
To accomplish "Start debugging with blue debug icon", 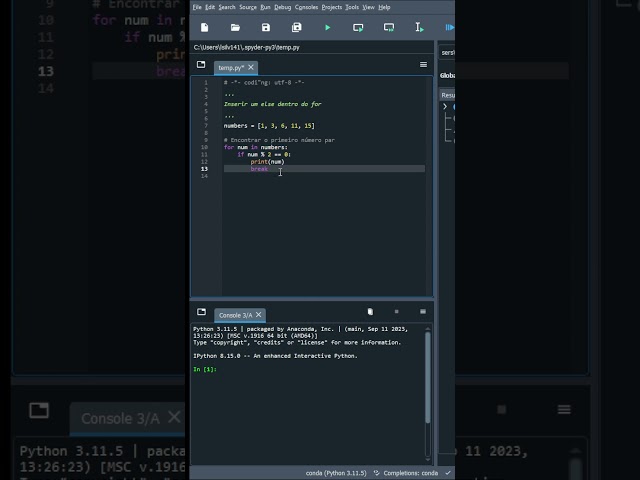I will pyautogui.click(x=449, y=27).
